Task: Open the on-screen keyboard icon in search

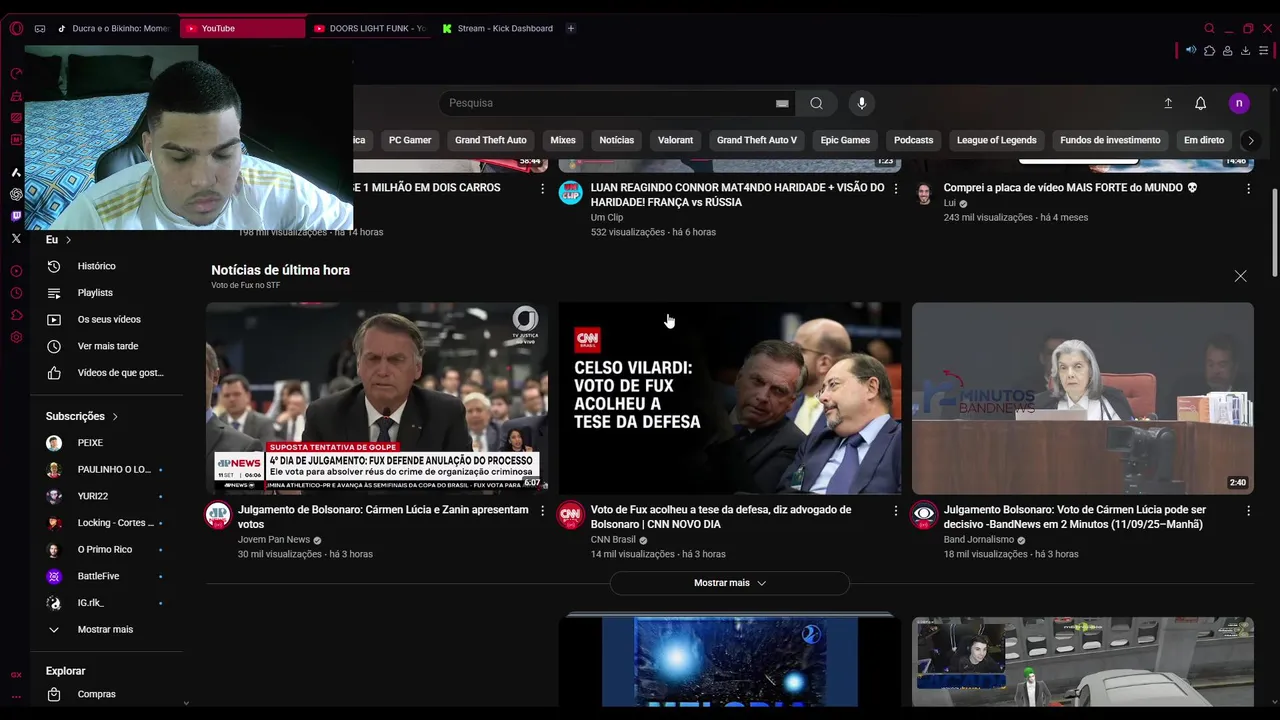Action: [x=782, y=103]
